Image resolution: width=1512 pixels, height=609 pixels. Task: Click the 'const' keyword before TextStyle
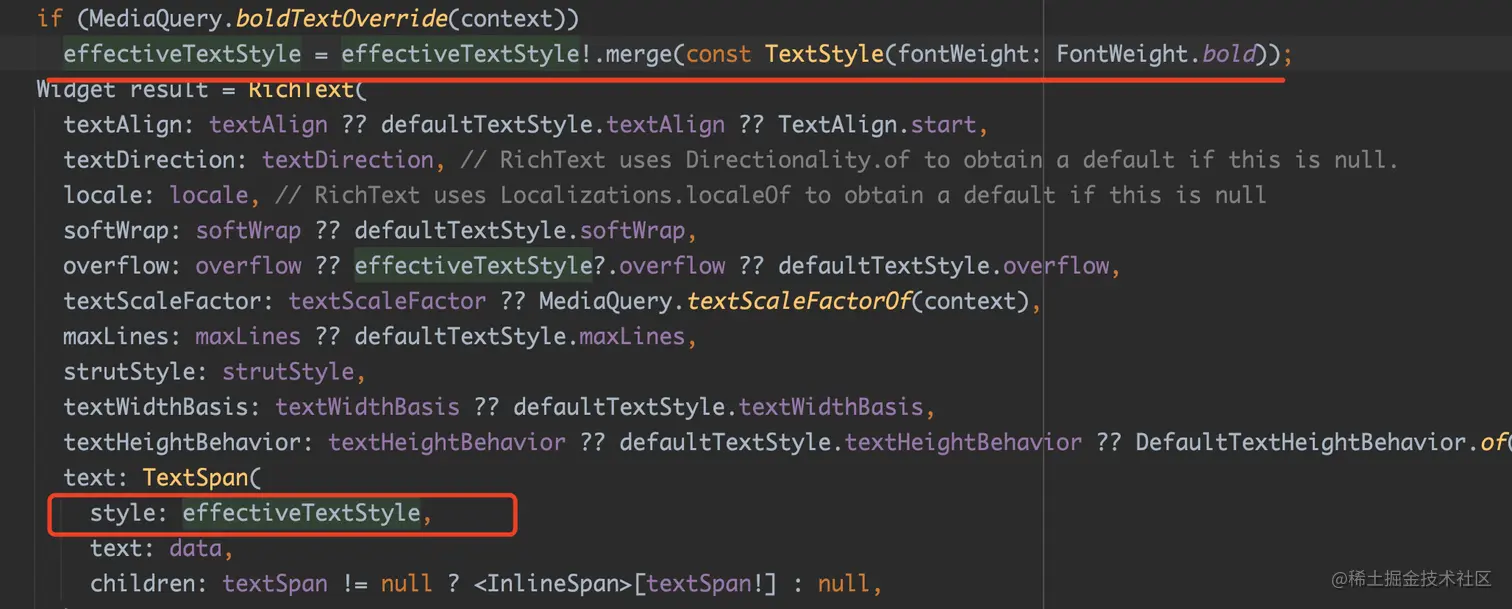[x=718, y=54]
